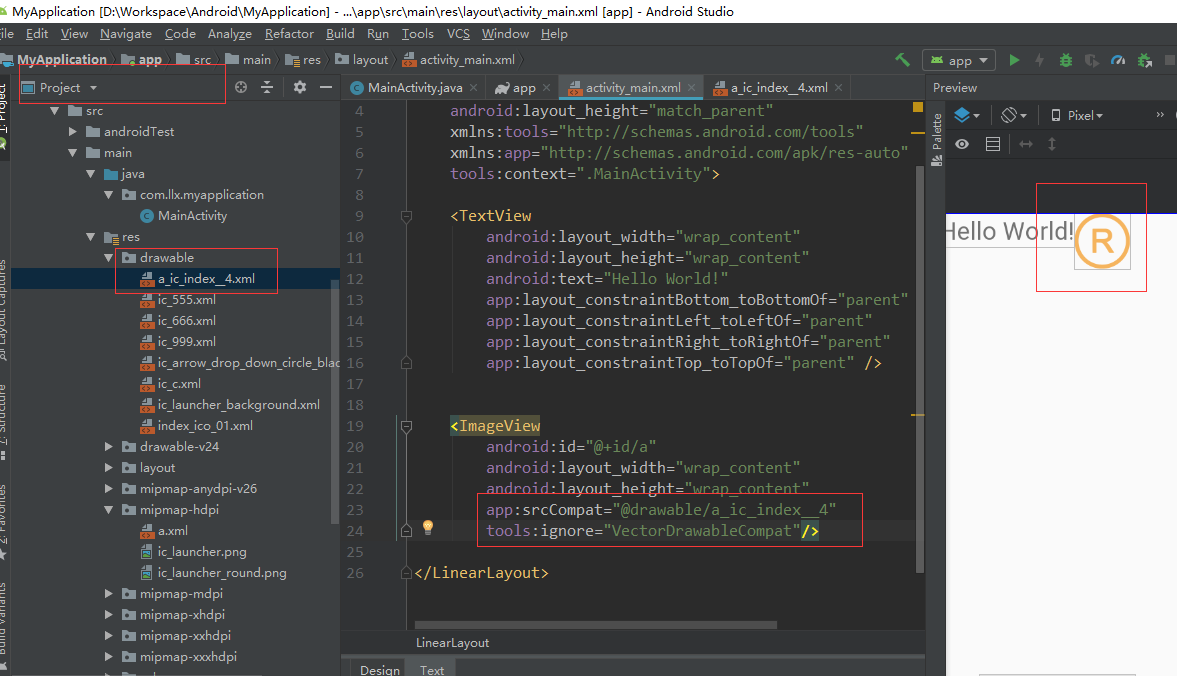
Task: Collapse the mipmap-hdpi folder
Action: click(x=109, y=510)
